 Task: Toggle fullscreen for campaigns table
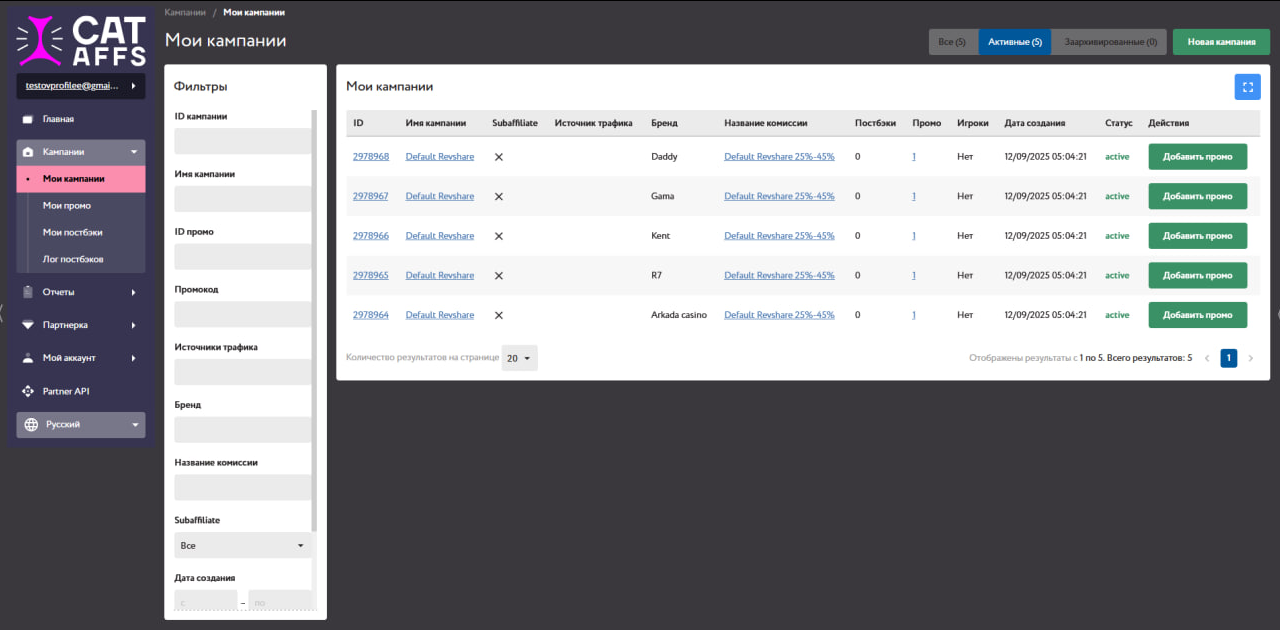[x=1247, y=87]
